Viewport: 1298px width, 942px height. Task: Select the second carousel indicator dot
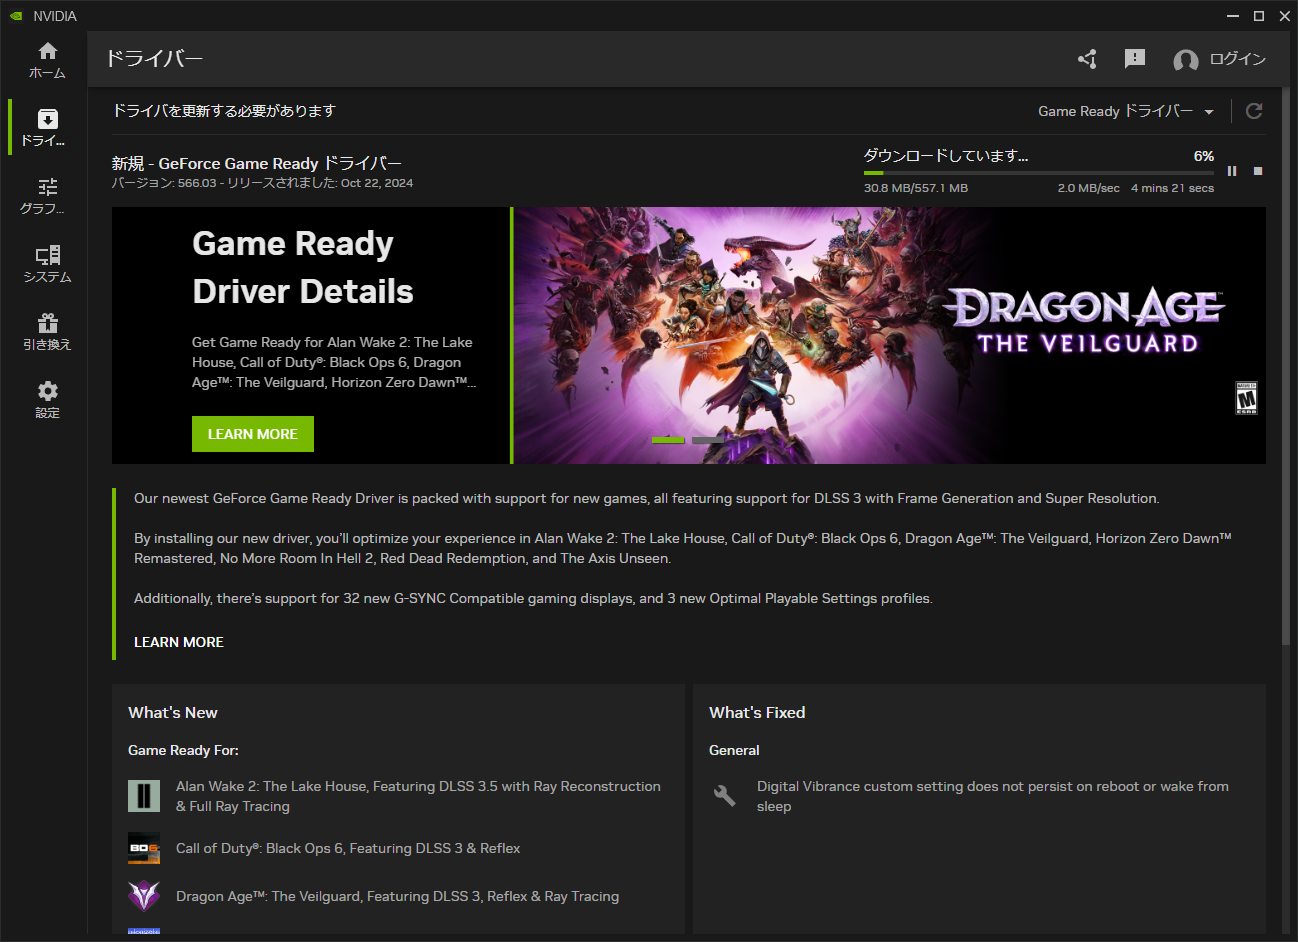pos(708,439)
